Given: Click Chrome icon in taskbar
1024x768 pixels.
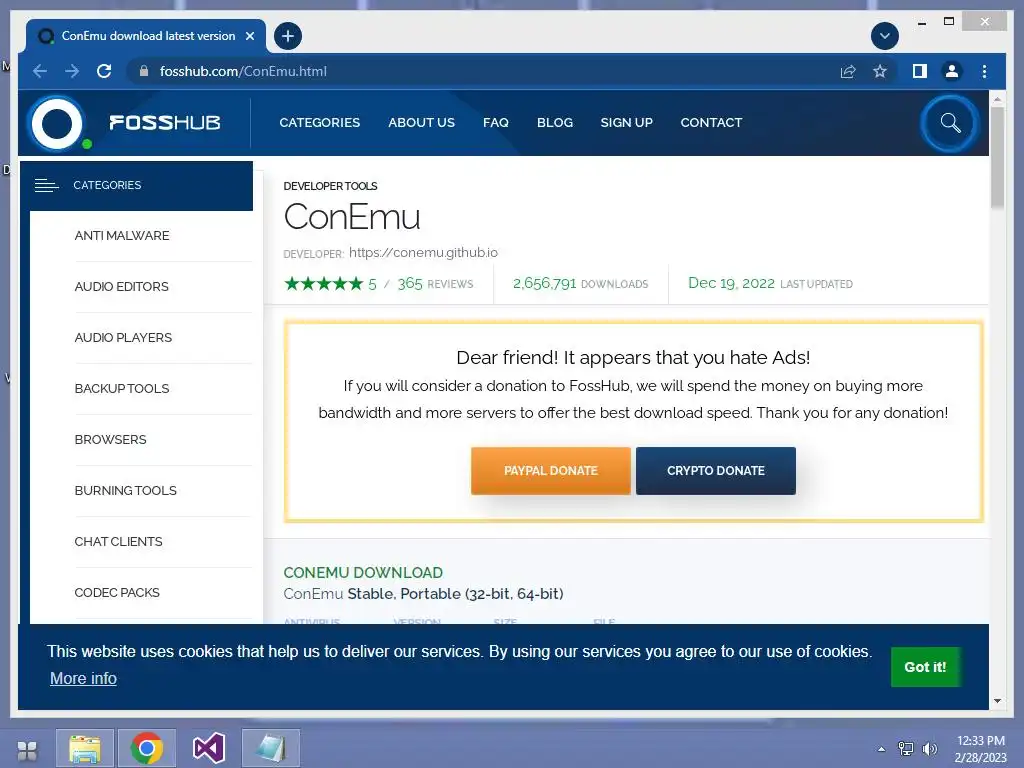Looking at the screenshot, I should (147, 748).
